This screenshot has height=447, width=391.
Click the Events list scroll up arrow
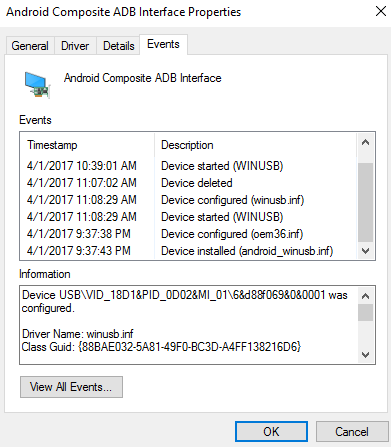tap(366, 143)
